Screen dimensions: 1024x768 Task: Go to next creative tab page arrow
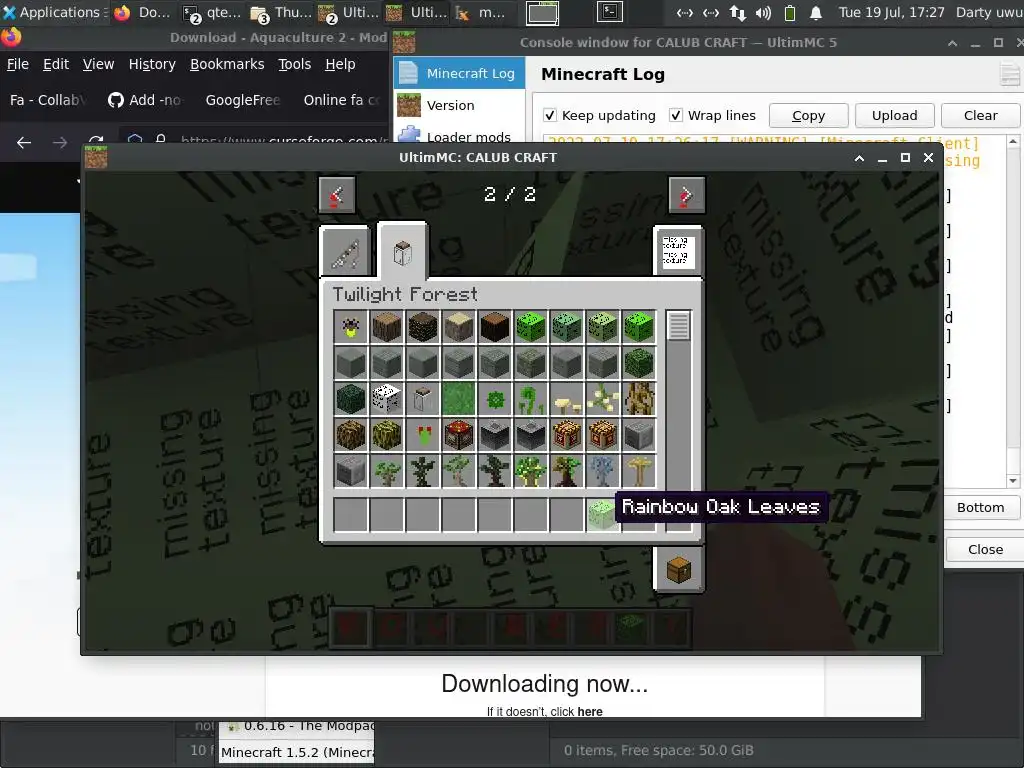coord(686,195)
